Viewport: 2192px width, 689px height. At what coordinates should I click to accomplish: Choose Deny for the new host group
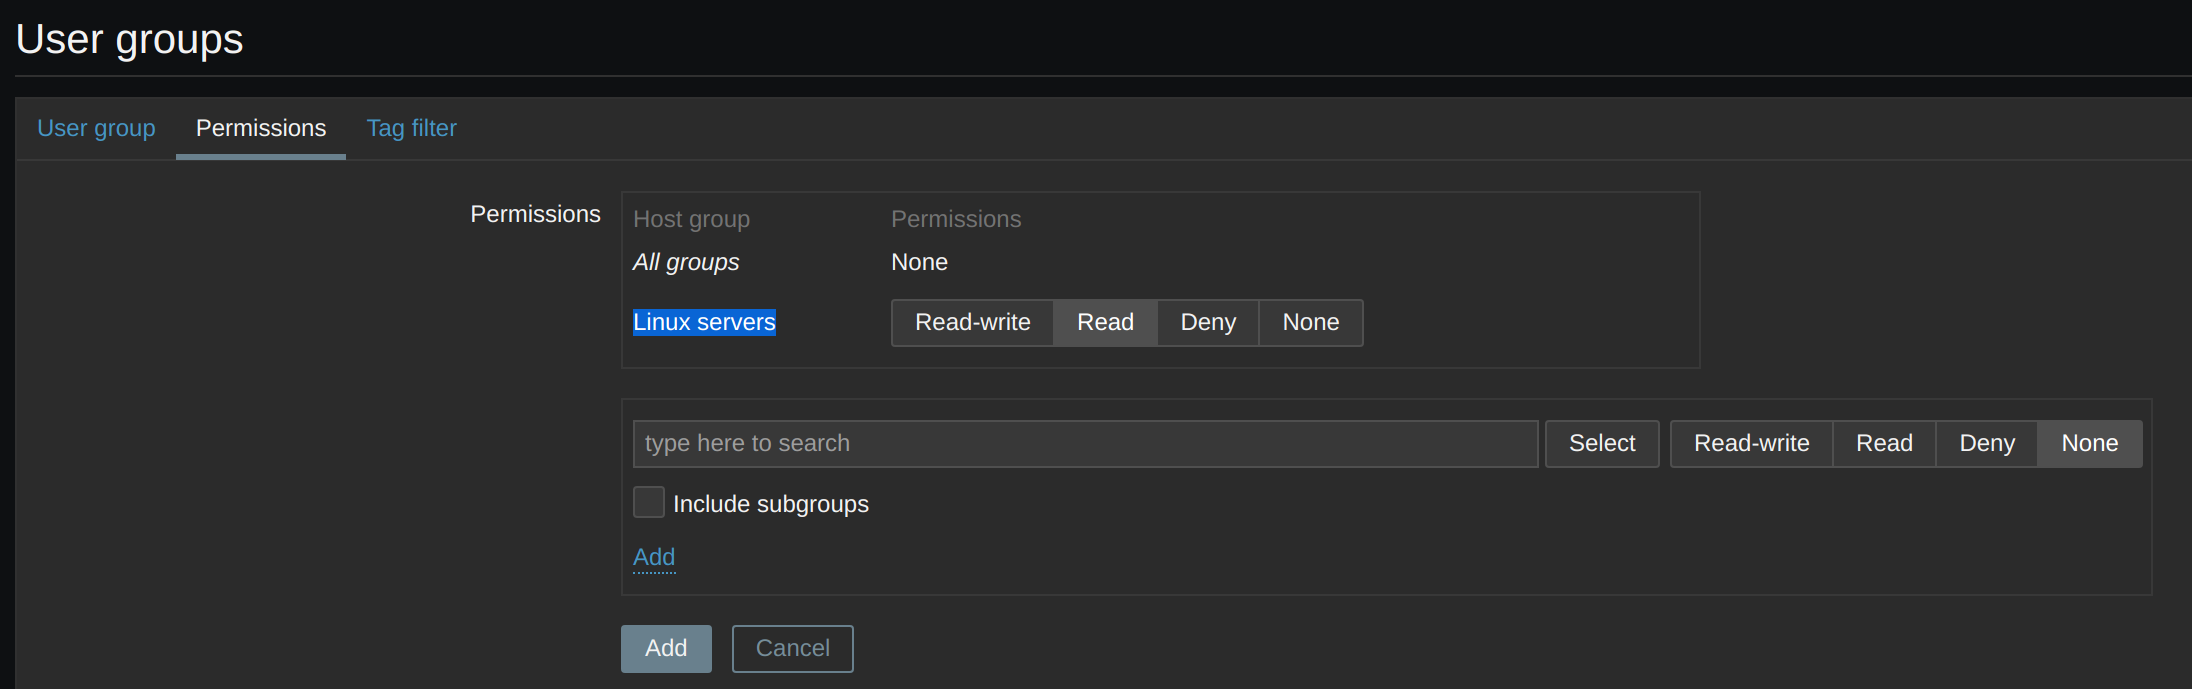[1987, 444]
